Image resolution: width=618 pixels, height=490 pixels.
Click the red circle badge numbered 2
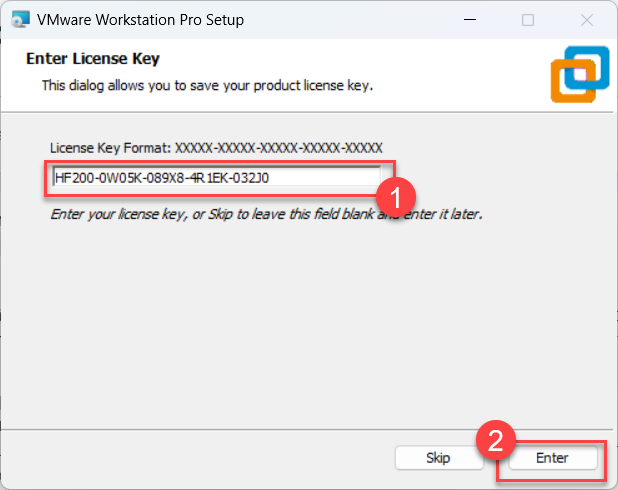pyautogui.click(x=496, y=440)
